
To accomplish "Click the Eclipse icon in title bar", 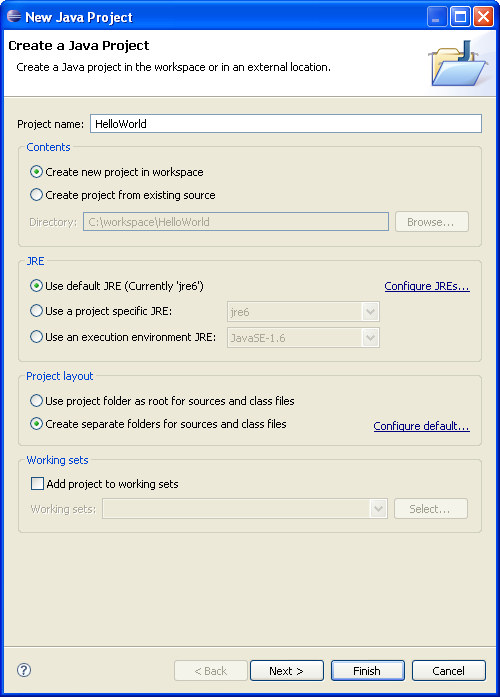I will (x=14, y=16).
